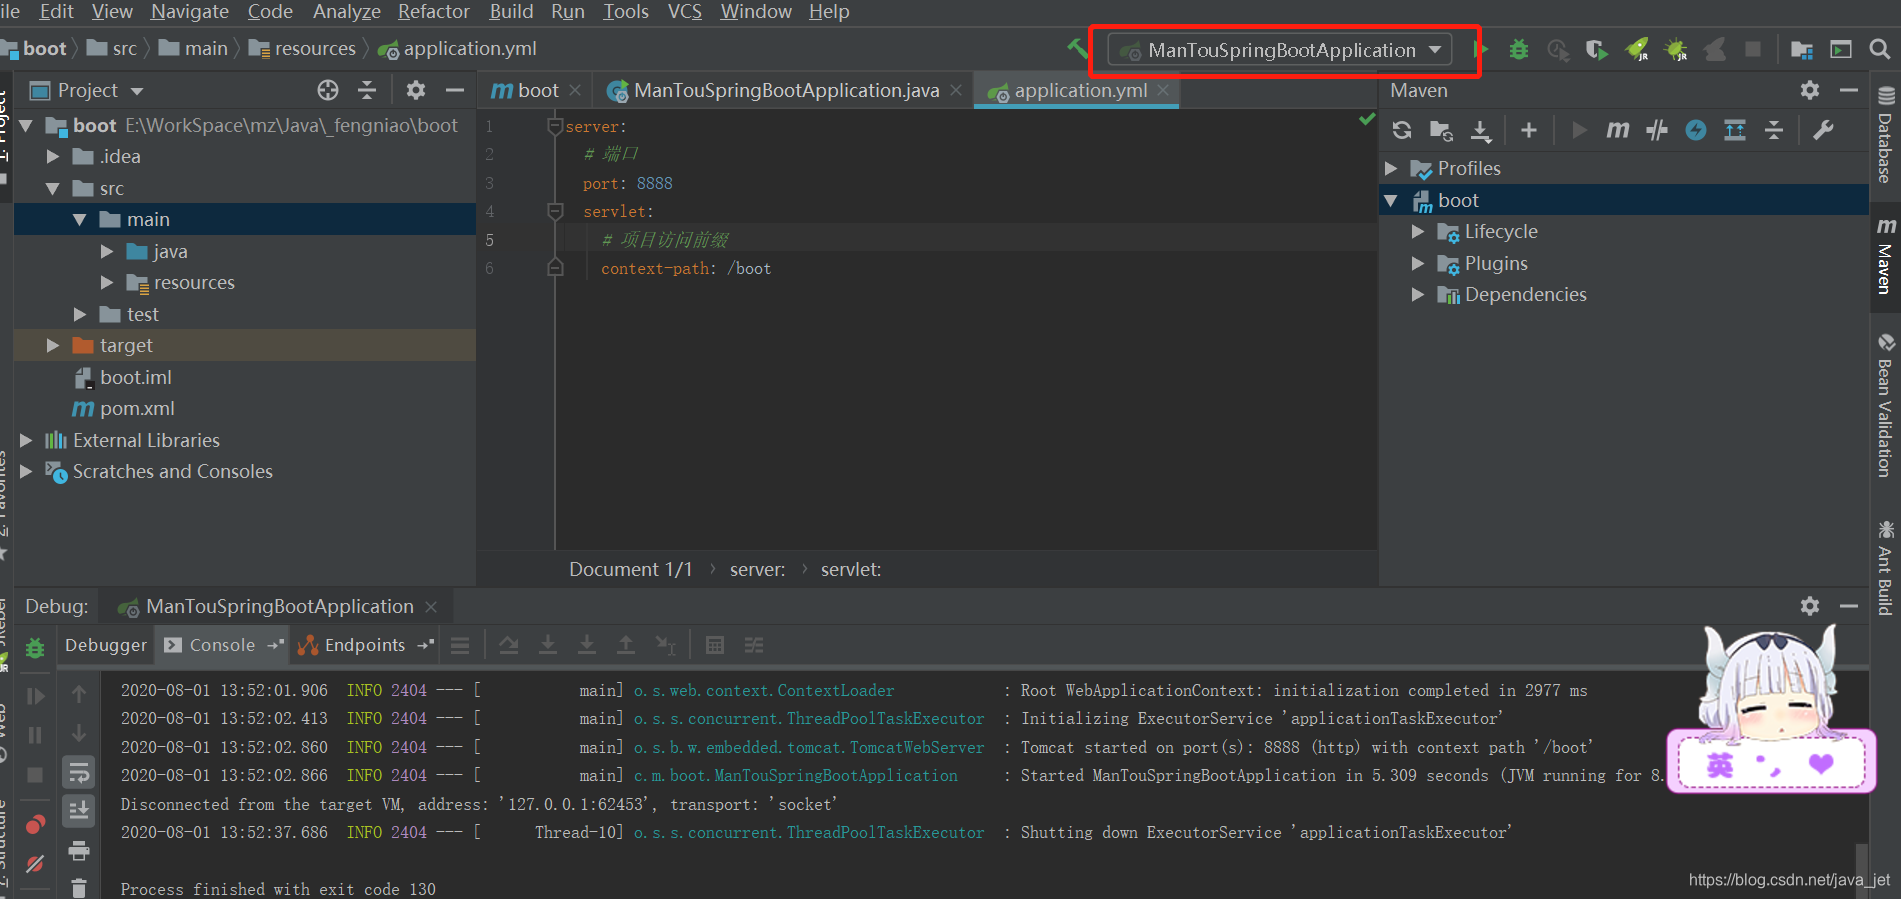Viewport: 1901px width, 899px height.
Task: Open Project panel gear settings
Action: tap(416, 90)
